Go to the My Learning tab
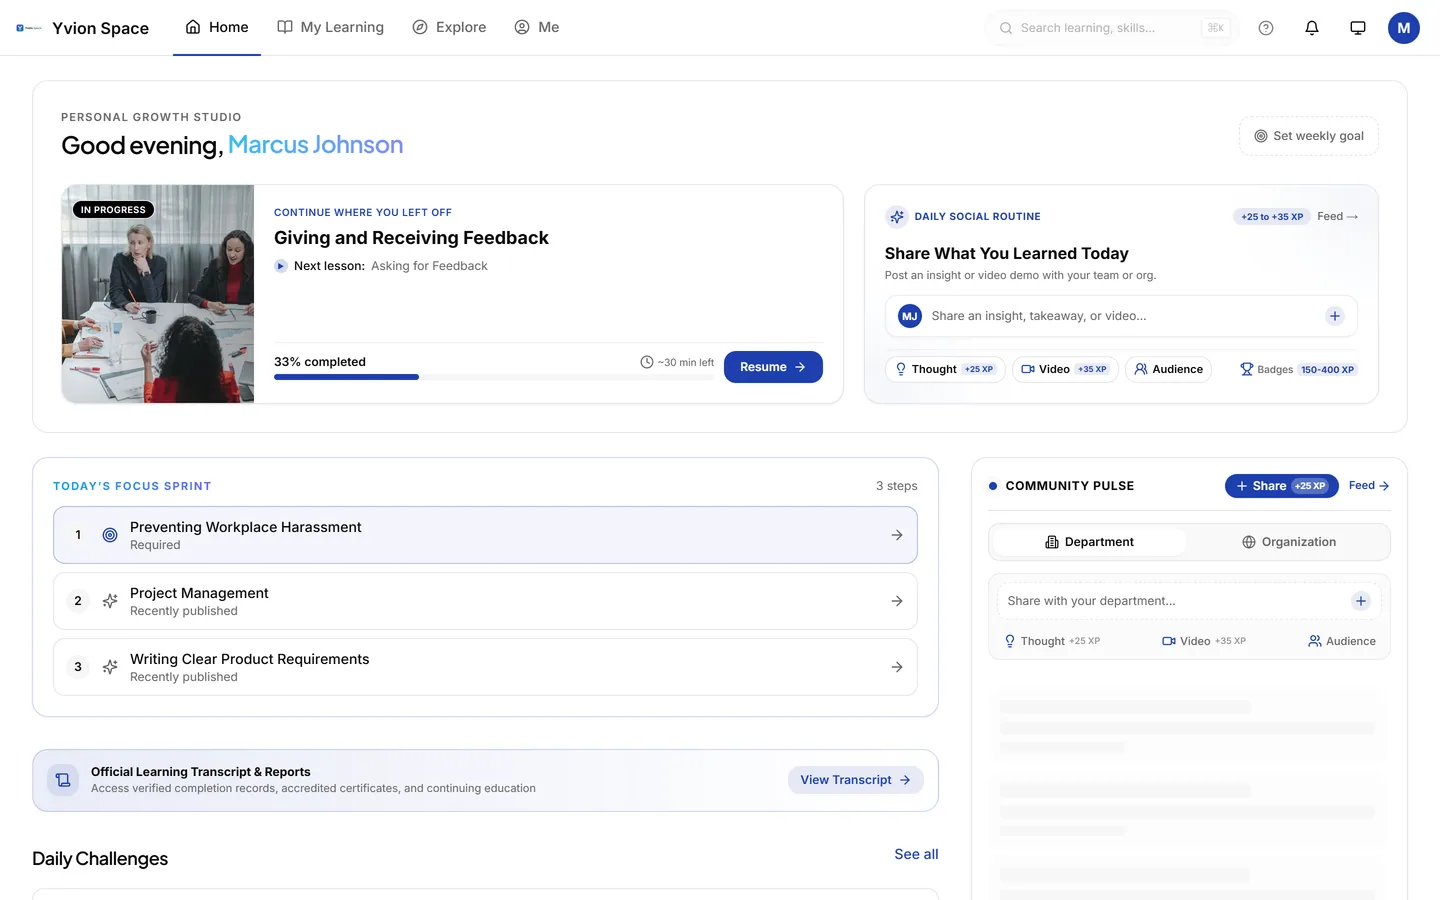Viewport: 1440px width, 900px height. point(330,27)
